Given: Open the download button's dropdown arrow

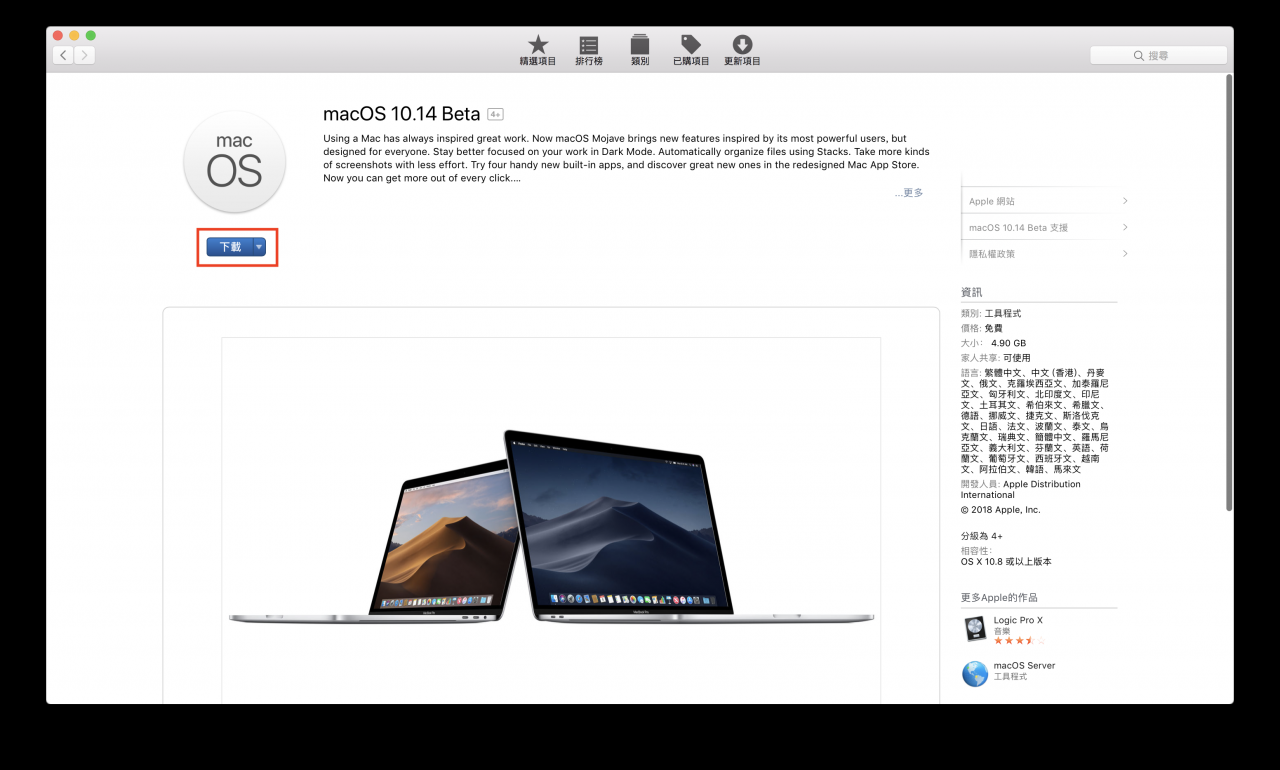Looking at the screenshot, I should pyautogui.click(x=259, y=247).
